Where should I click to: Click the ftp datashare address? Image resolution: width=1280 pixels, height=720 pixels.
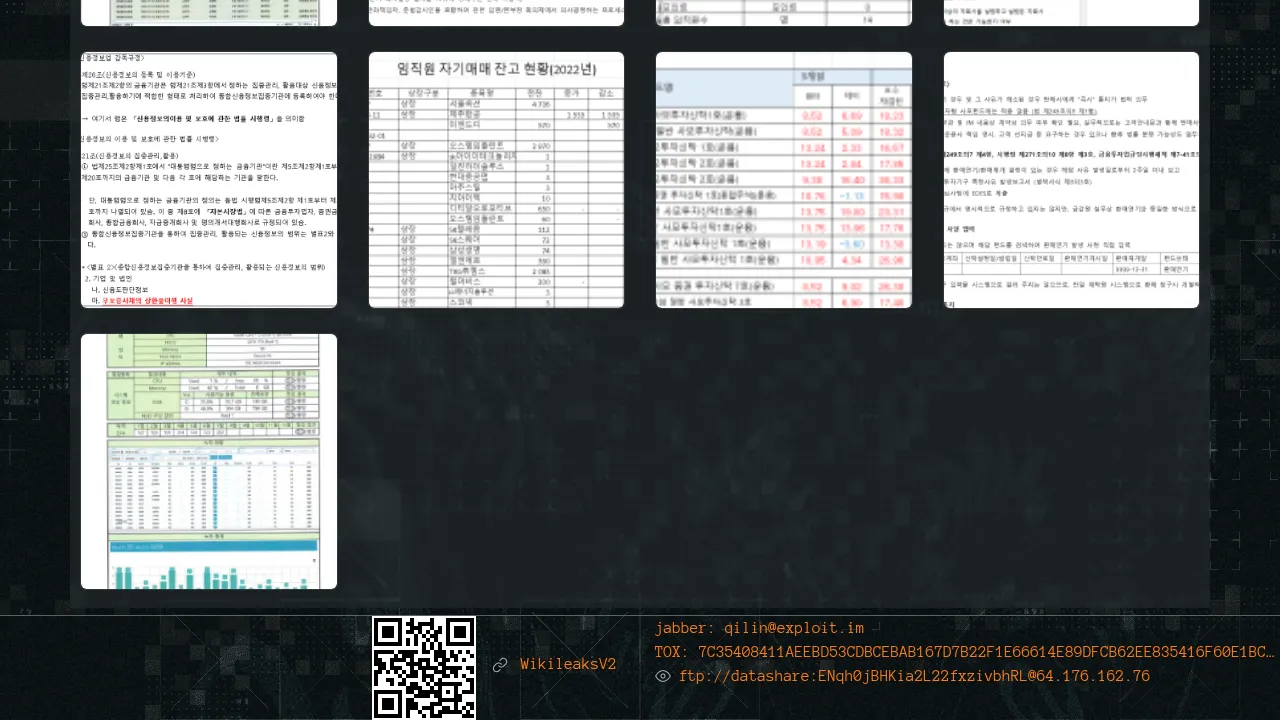coord(914,676)
